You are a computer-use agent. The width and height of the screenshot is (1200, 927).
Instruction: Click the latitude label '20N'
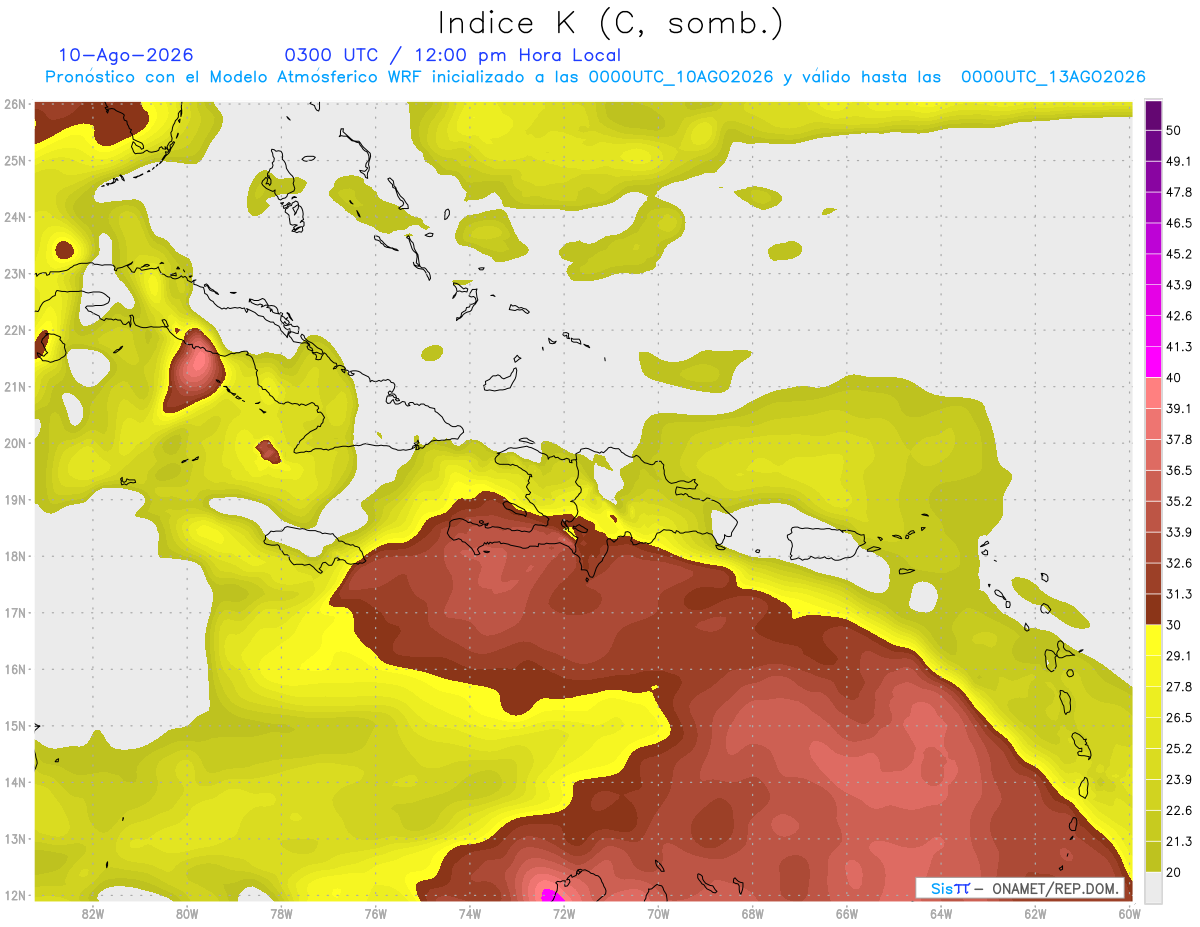coord(15,443)
